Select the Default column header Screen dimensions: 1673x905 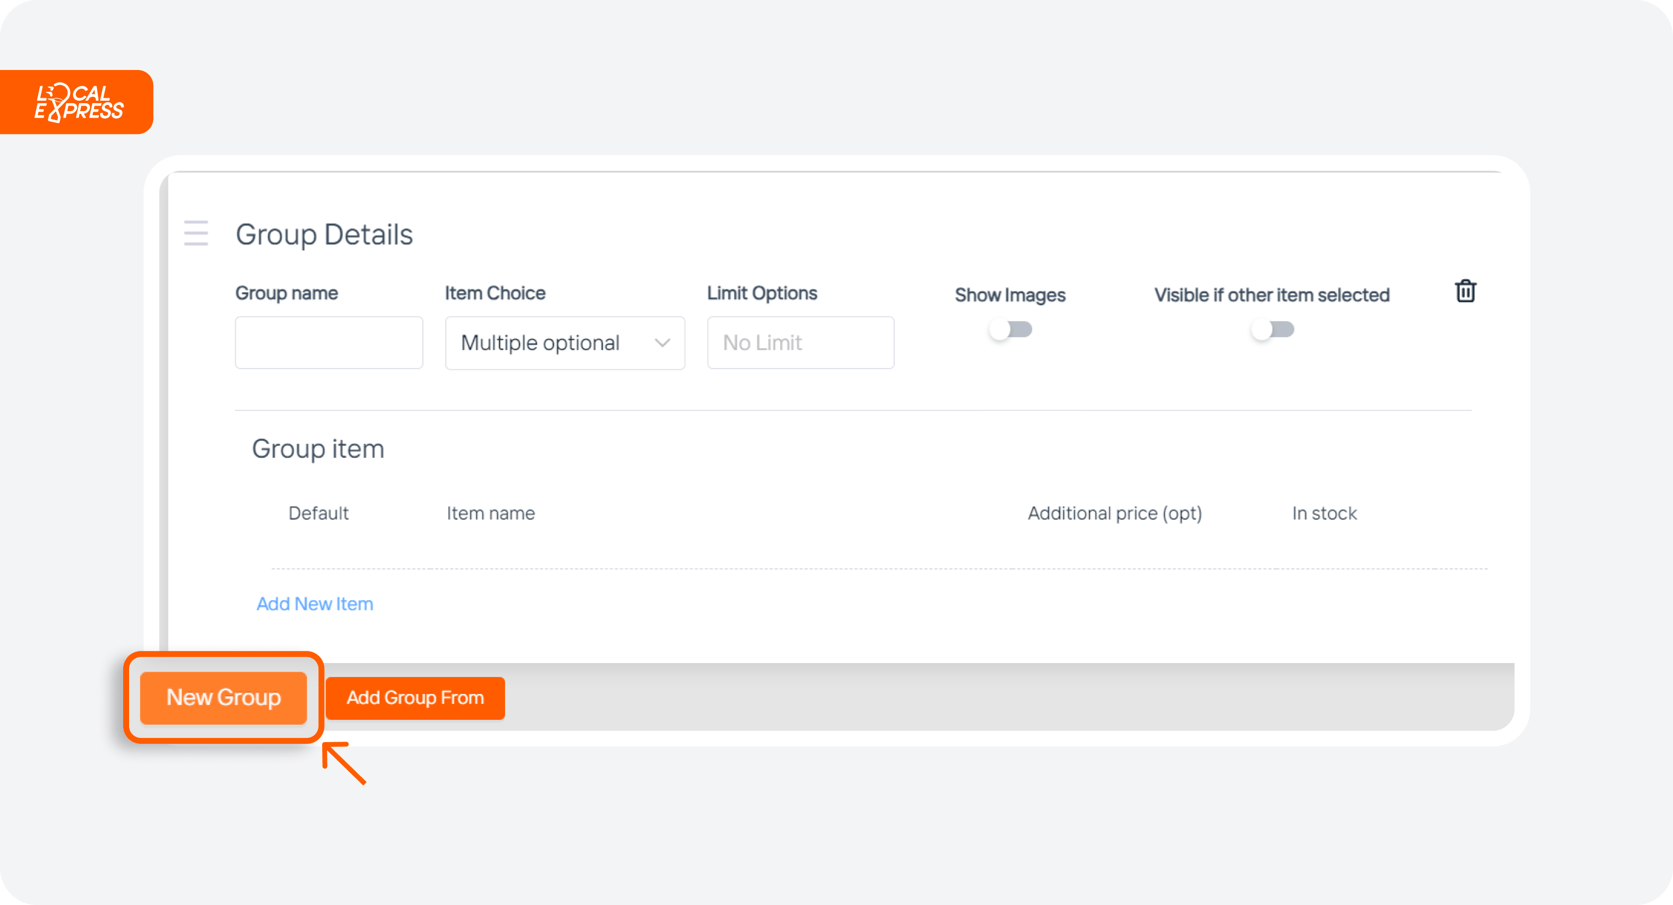pos(318,512)
